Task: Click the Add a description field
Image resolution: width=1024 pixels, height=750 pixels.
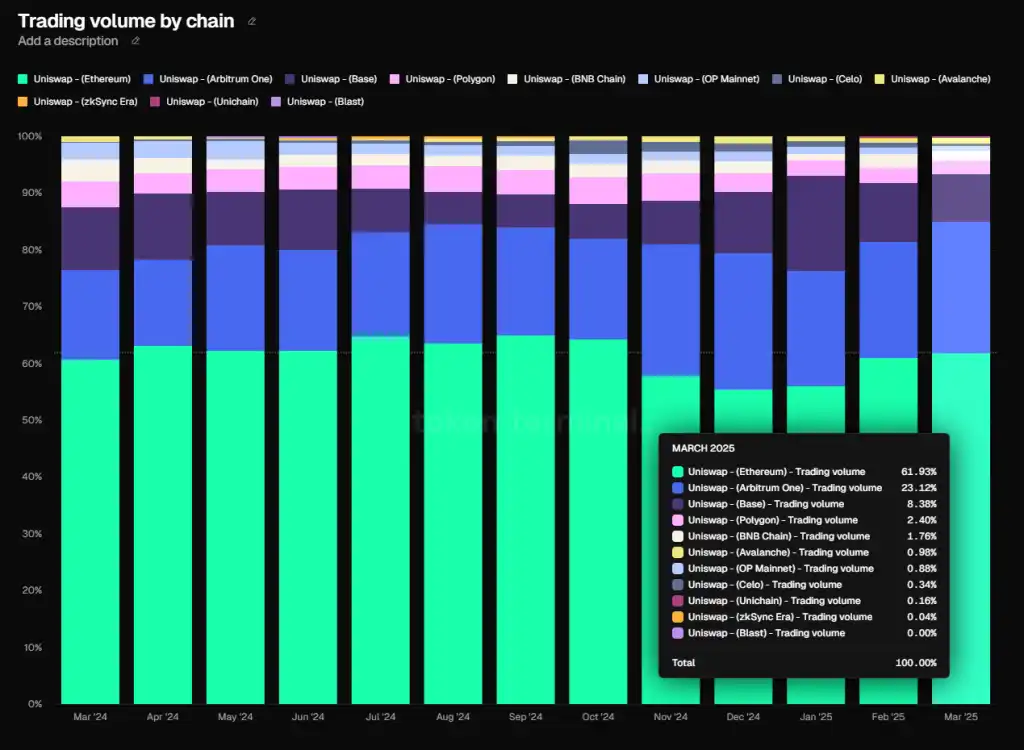Action: pyautogui.click(x=68, y=41)
